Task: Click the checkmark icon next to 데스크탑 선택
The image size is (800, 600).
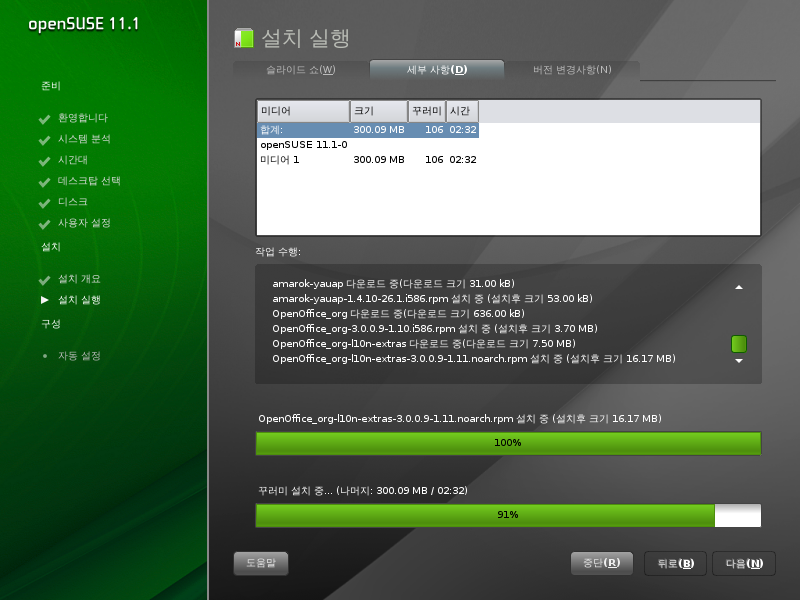Action: click(x=44, y=182)
